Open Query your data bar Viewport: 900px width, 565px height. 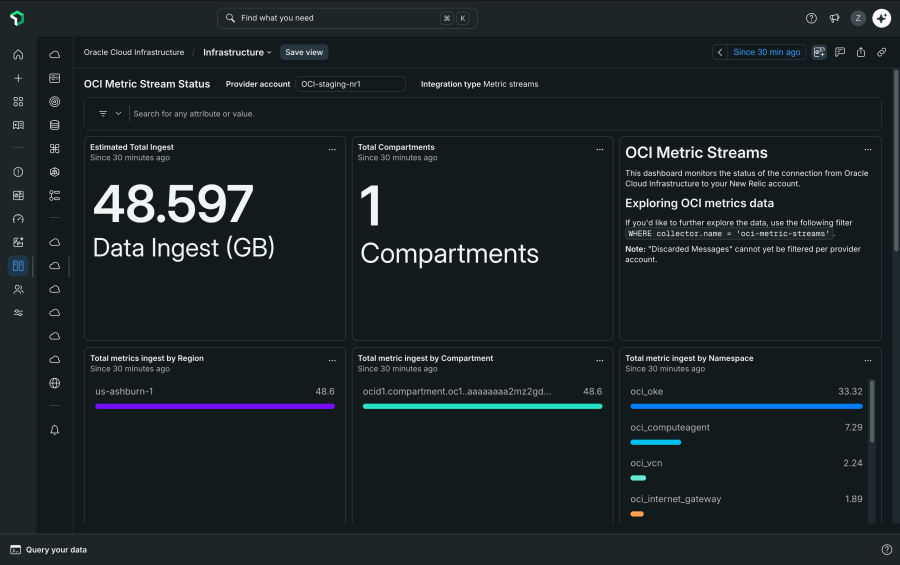(x=48, y=549)
